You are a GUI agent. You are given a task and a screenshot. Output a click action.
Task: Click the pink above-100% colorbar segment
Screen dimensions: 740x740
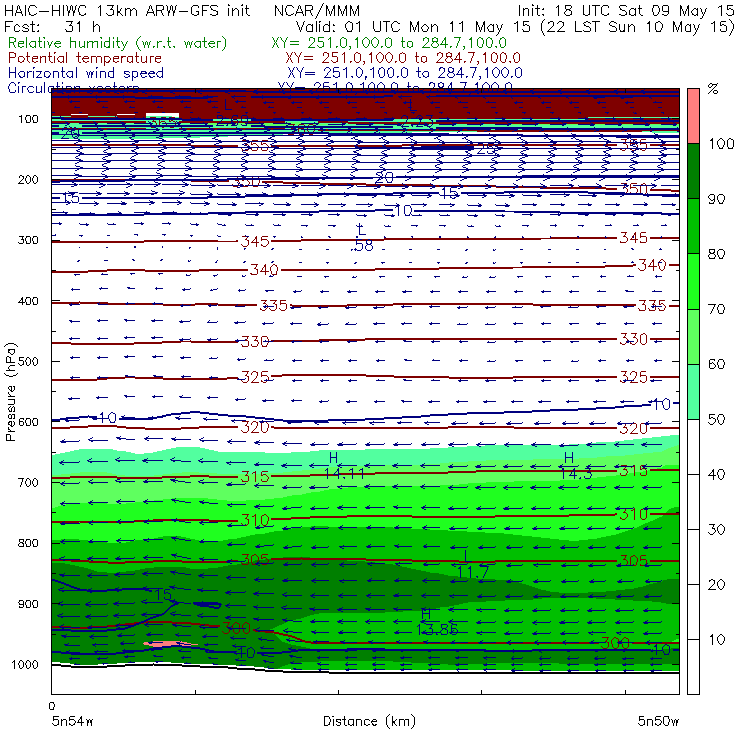(693, 116)
